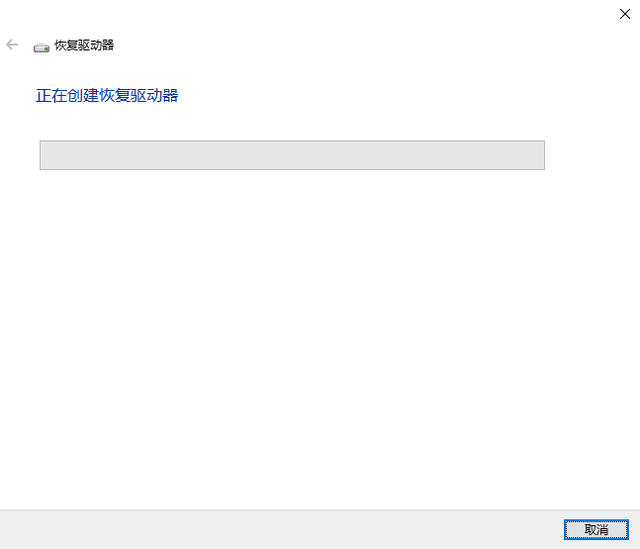Image resolution: width=640 pixels, height=549 pixels.
Task: Click the right end of the progress bar
Action: (x=540, y=155)
